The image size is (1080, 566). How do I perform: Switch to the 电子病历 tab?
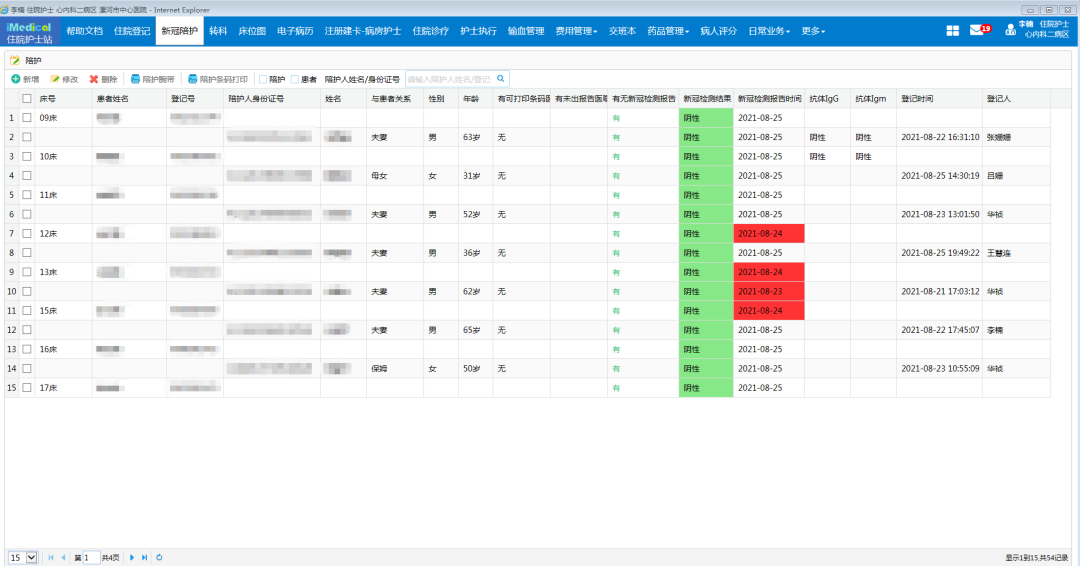pos(295,31)
